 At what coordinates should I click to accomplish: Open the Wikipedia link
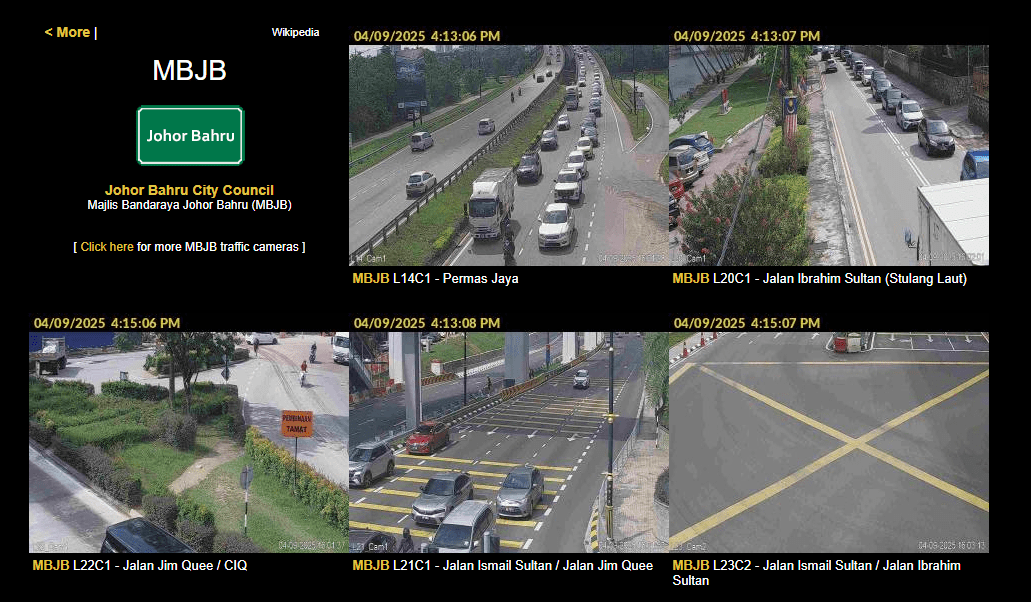click(x=294, y=32)
